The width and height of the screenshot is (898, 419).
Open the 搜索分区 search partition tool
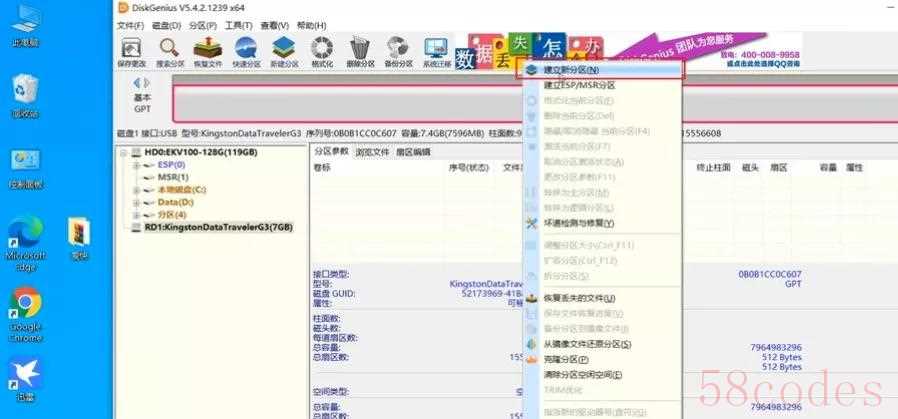pyautogui.click(x=170, y=52)
